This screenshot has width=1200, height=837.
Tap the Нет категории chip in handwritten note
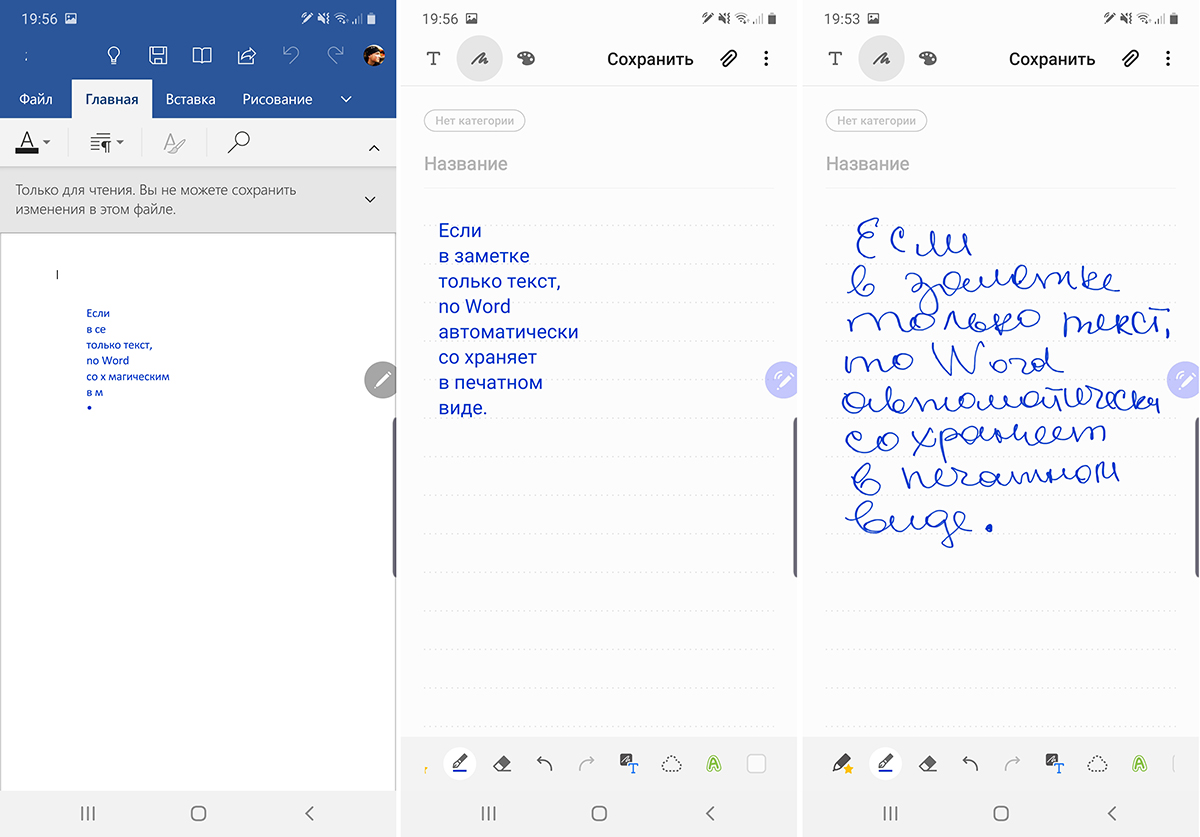[x=876, y=121]
